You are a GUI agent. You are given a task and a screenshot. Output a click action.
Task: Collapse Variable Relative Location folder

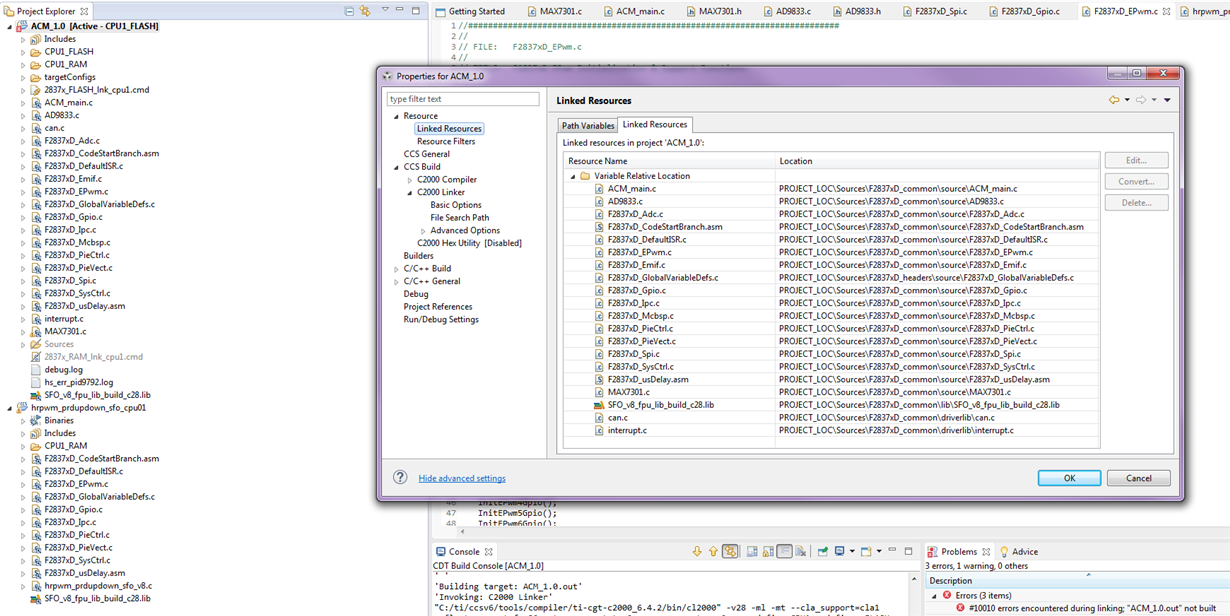pyautogui.click(x=572, y=176)
